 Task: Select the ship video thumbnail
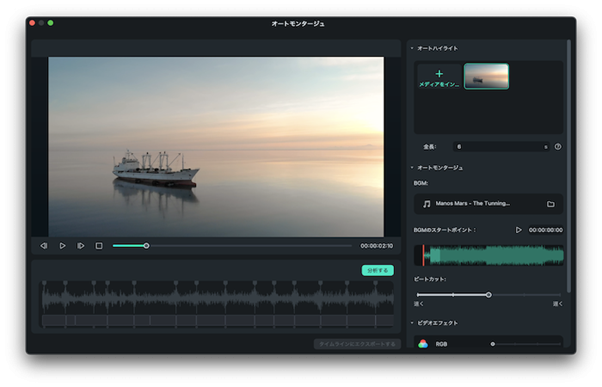[486, 76]
